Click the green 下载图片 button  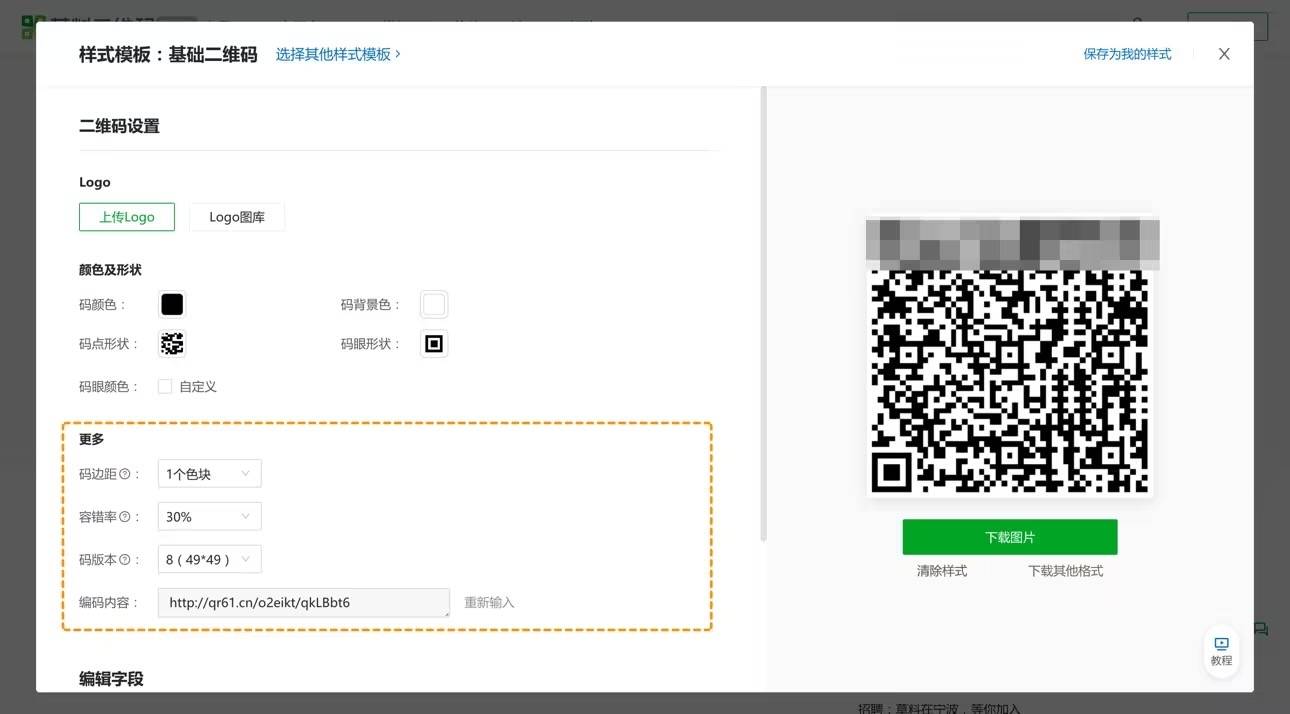pyautogui.click(x=1010, y=537)
